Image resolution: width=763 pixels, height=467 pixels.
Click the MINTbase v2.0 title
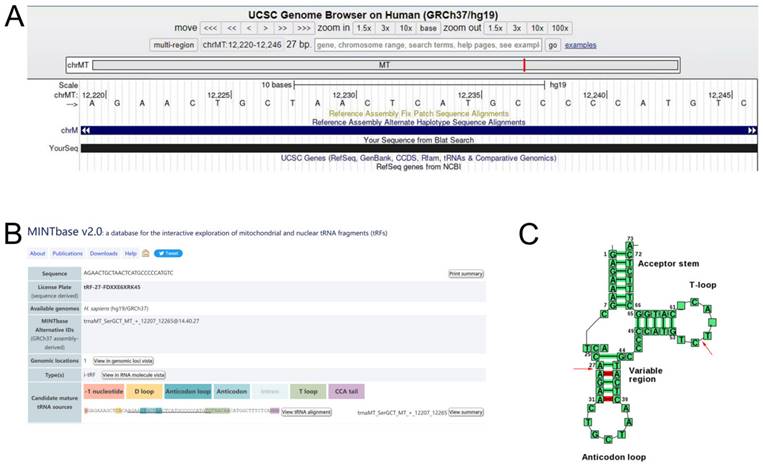[x=65, y=232]
